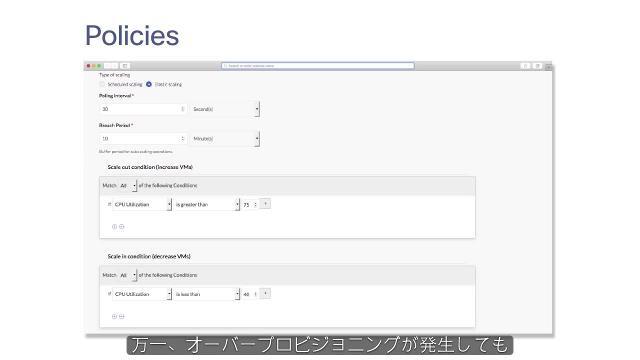
Task: Add a condition under Scale in using plus icon
Action: [x=114, y=316]
